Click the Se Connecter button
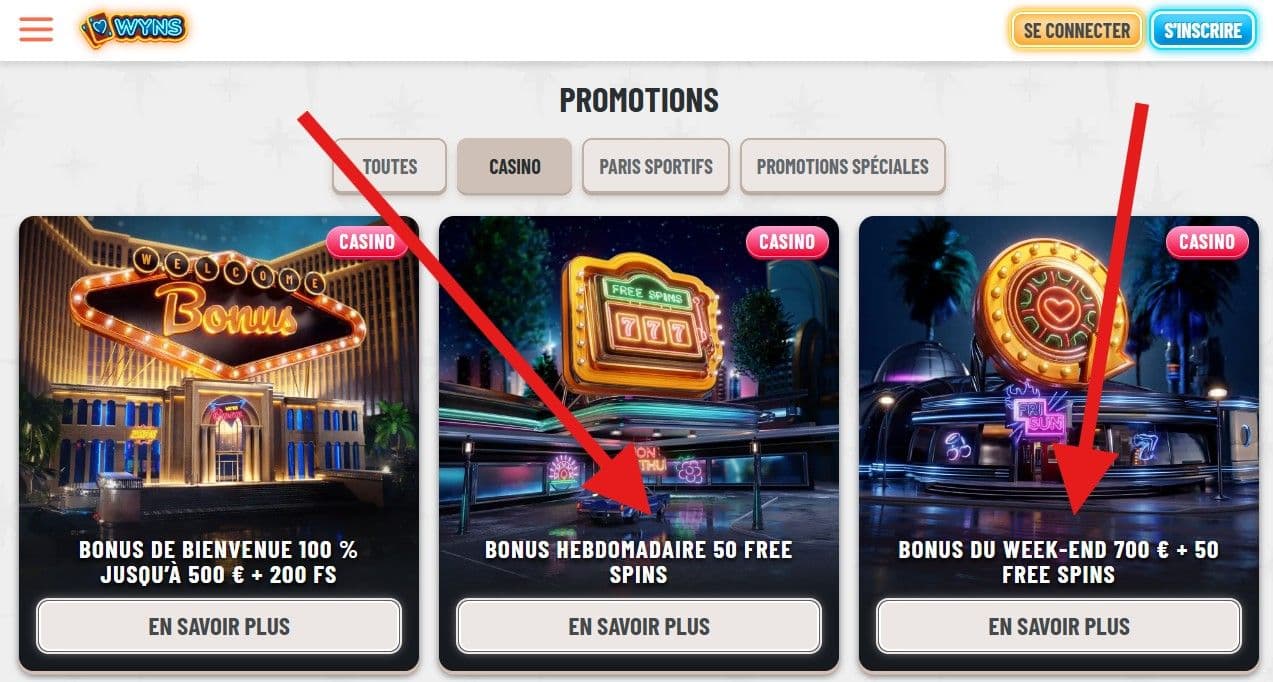 point(1077,30)
